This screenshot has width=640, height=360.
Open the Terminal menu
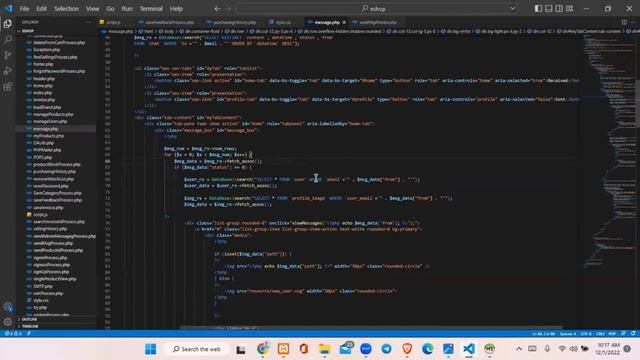click(151, 9)
